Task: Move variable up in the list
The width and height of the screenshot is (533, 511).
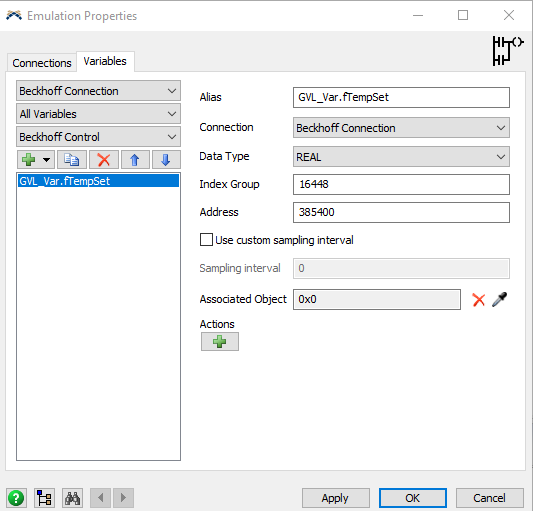Action: pos(135,159)
